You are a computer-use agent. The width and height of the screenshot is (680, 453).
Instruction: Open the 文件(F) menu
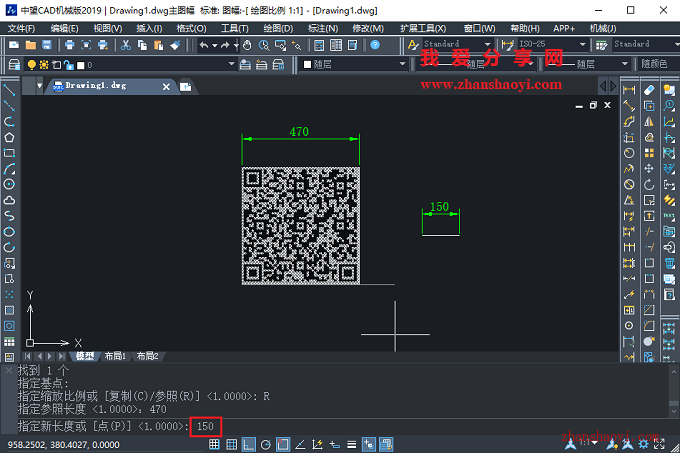21,29
